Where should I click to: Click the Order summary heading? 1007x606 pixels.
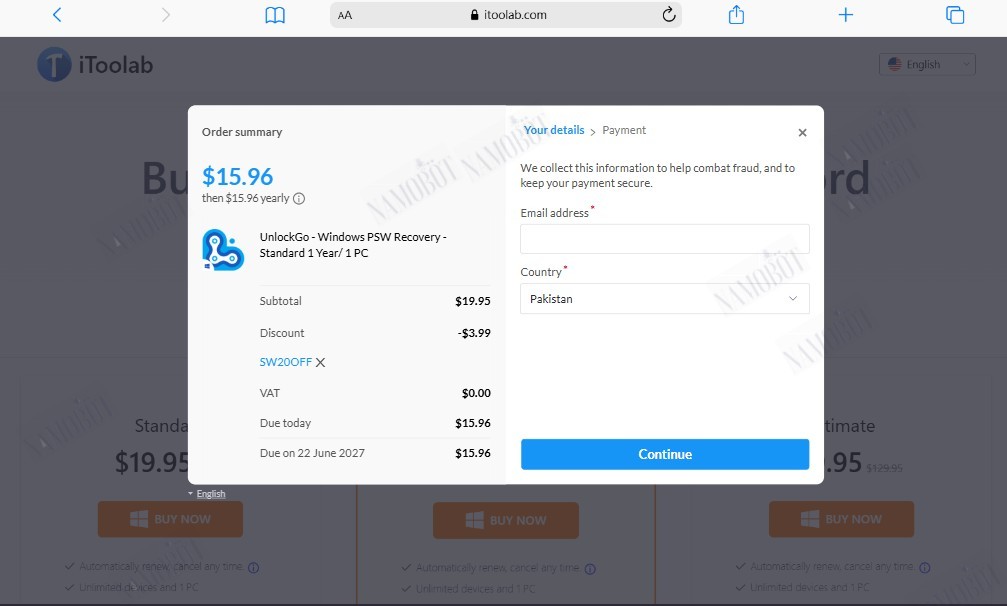coord(242,132)
